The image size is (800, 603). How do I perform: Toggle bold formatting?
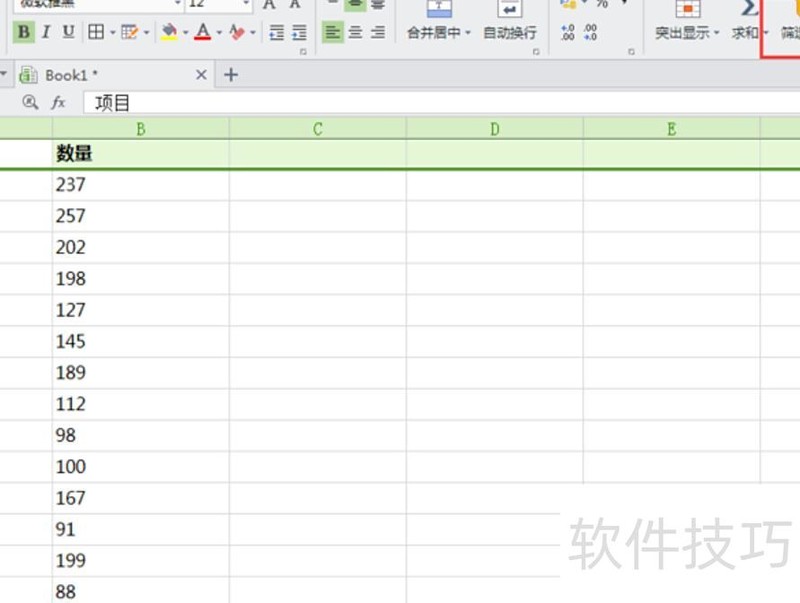tap(23, 32)
